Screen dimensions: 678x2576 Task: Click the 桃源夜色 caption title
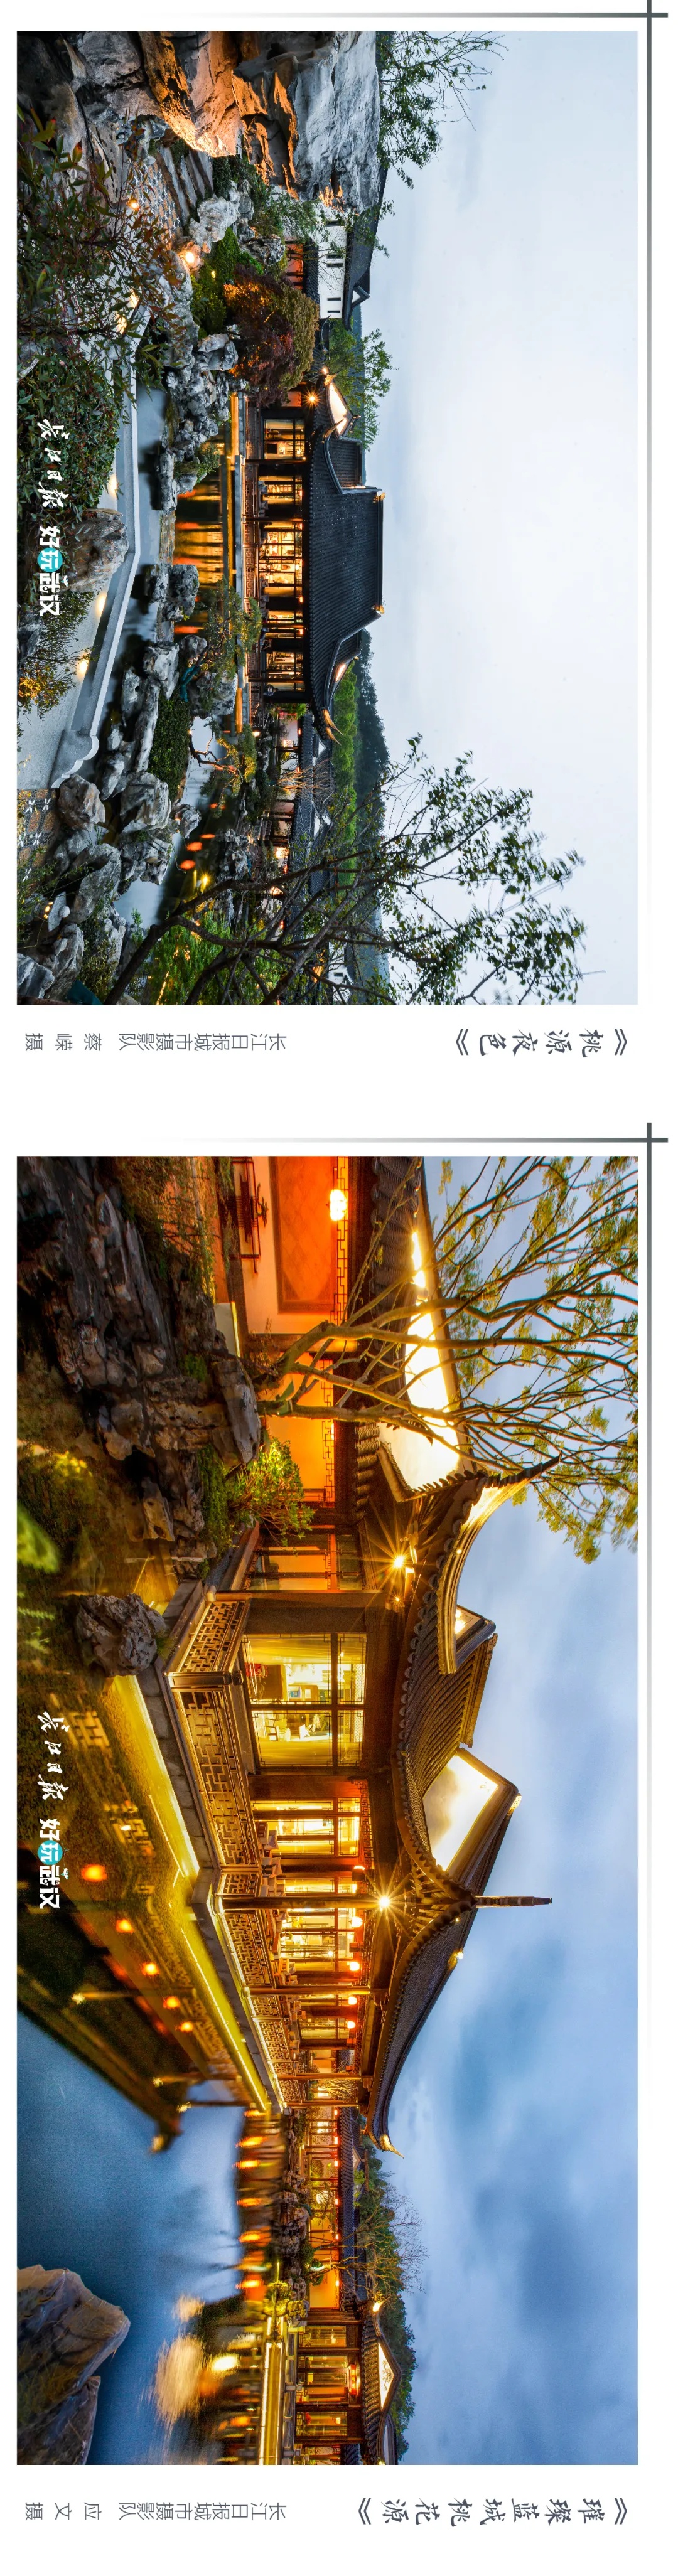click(541, 1042)
